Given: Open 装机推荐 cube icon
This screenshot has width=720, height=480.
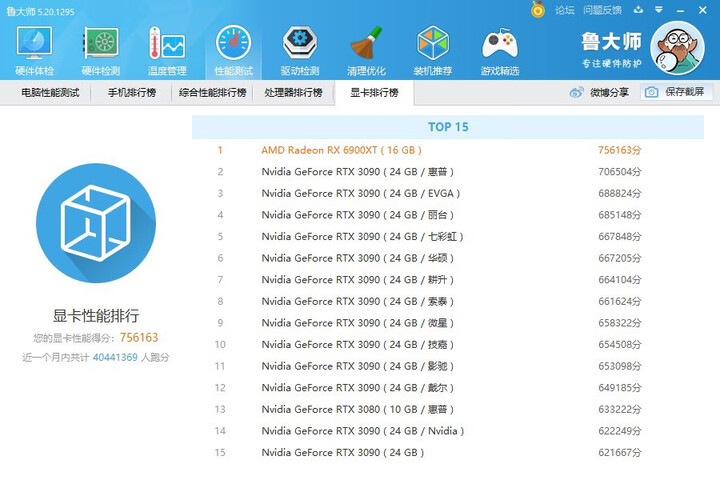Looking at the screenshot, I should (x=433, y=43).
